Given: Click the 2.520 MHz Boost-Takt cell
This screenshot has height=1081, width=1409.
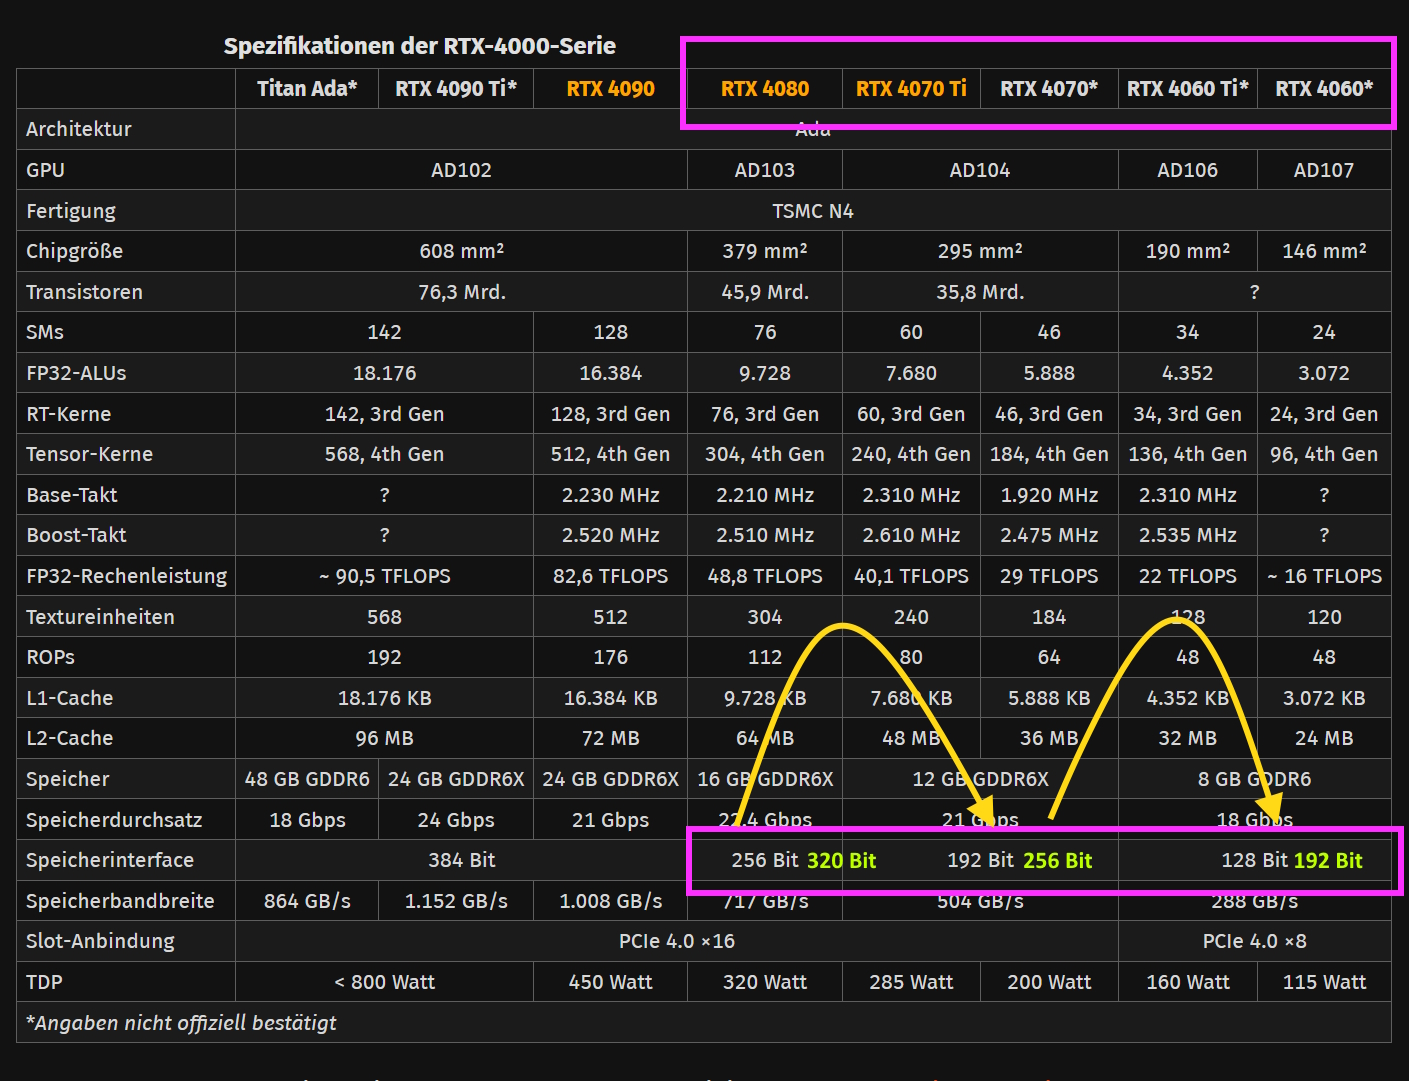Looking at the screenshot, I should tap(610, 535).
